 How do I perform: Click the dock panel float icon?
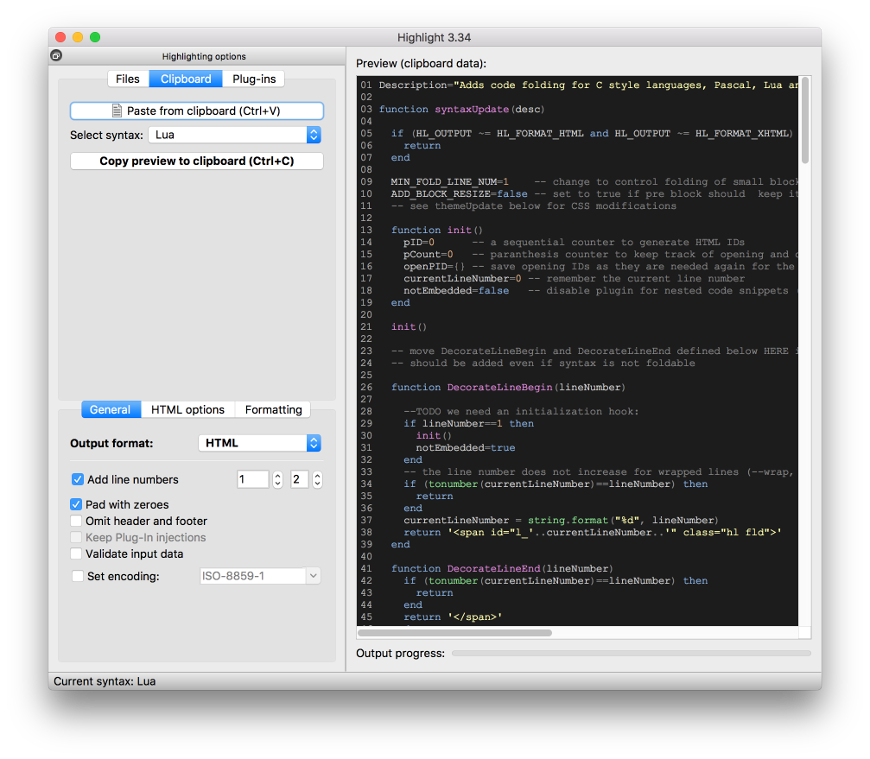pyautogui.click(x=56, y=55)
